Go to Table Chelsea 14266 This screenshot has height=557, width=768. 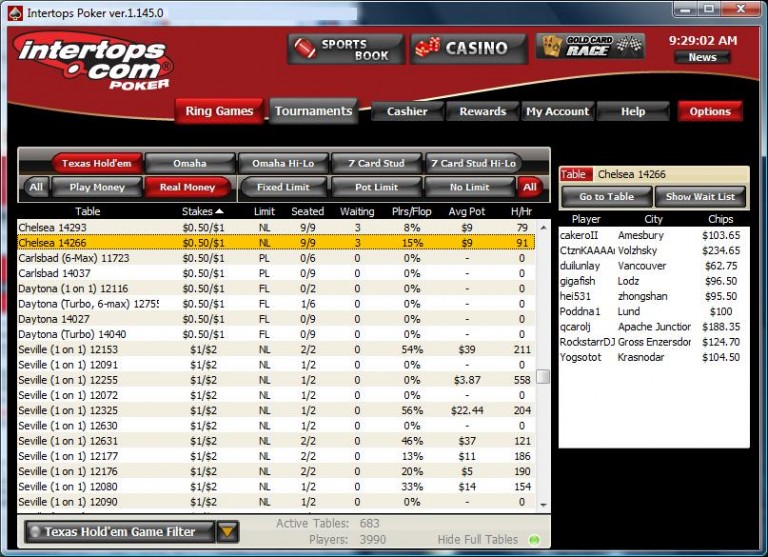click(x=606, y=196)
